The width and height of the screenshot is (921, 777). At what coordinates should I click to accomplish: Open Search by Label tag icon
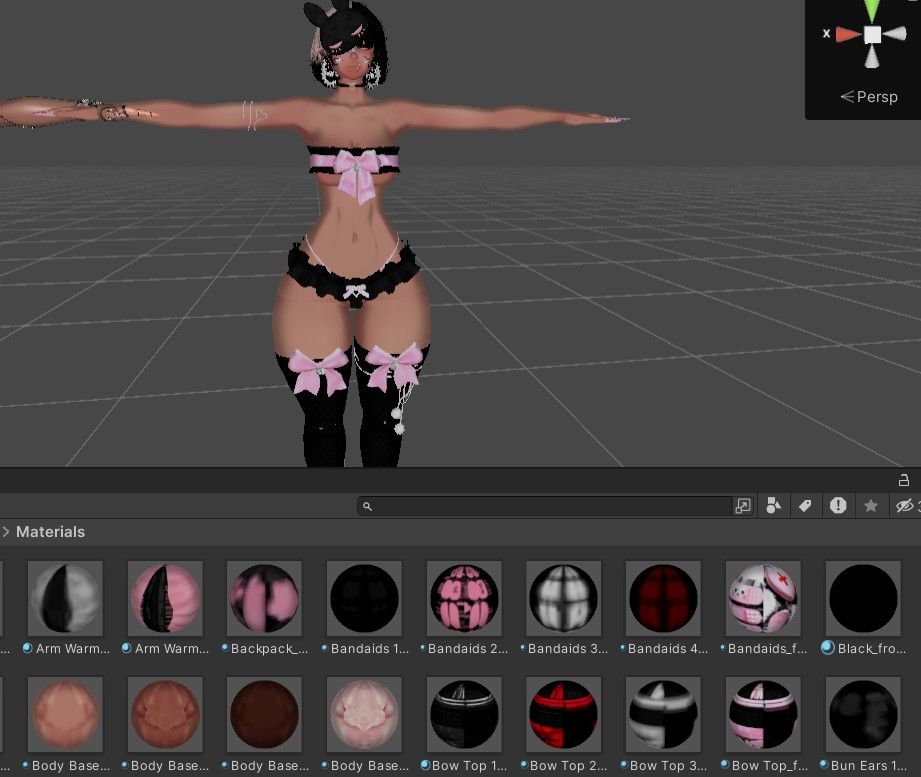point(805,505)
